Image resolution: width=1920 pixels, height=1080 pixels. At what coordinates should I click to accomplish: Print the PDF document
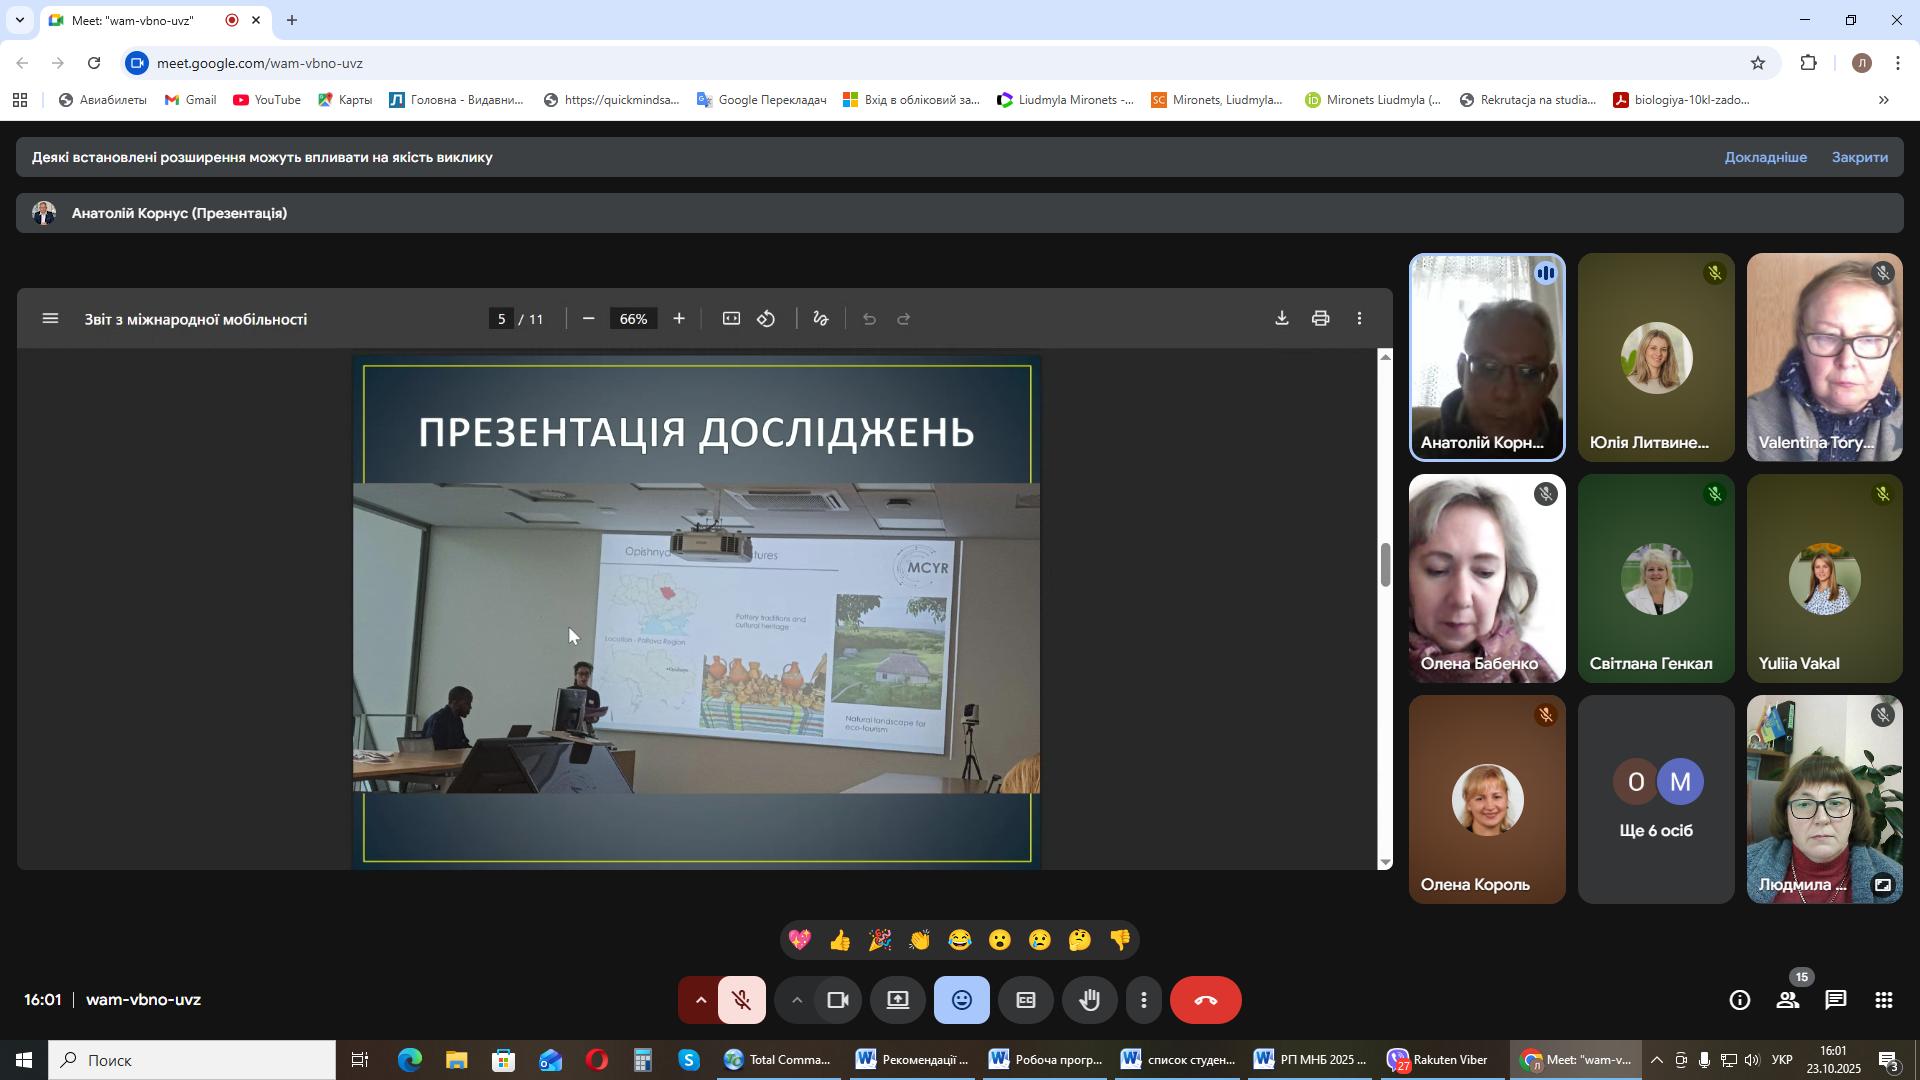pos(1320,319)
